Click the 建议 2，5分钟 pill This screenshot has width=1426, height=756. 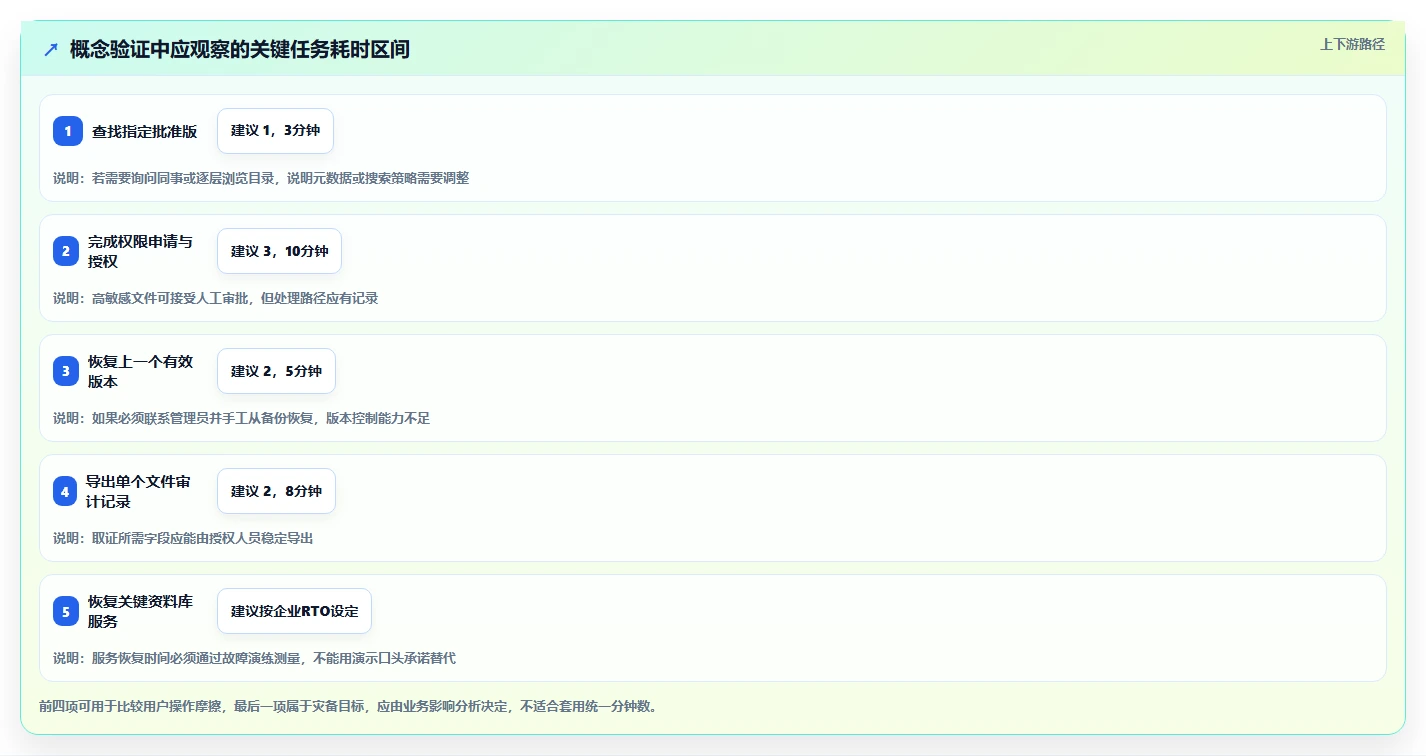point(276,371)
